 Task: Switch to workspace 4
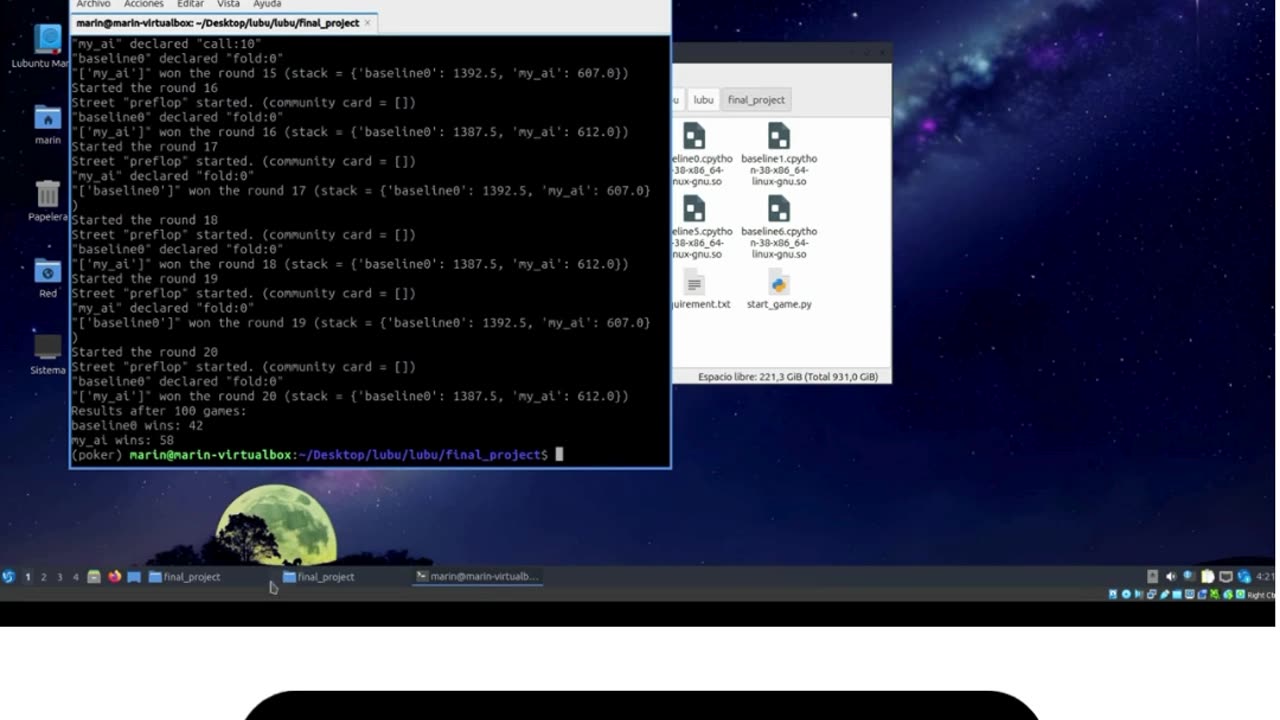coord(76,577)
